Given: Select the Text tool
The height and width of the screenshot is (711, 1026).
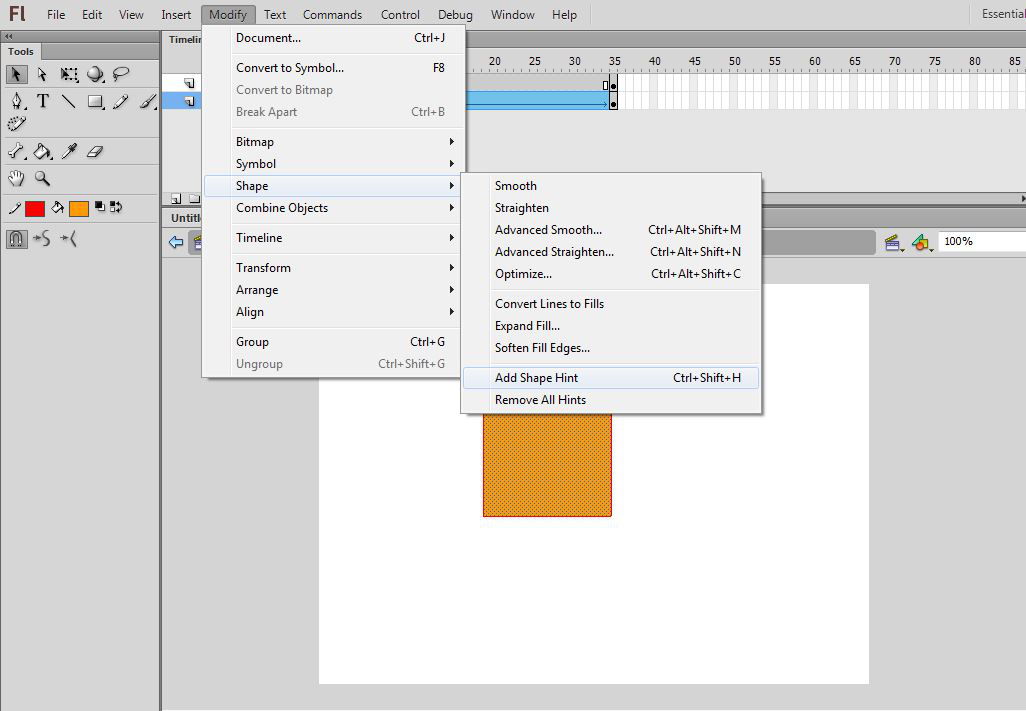Looking at the screenshot, I should [x=43, y=101].
